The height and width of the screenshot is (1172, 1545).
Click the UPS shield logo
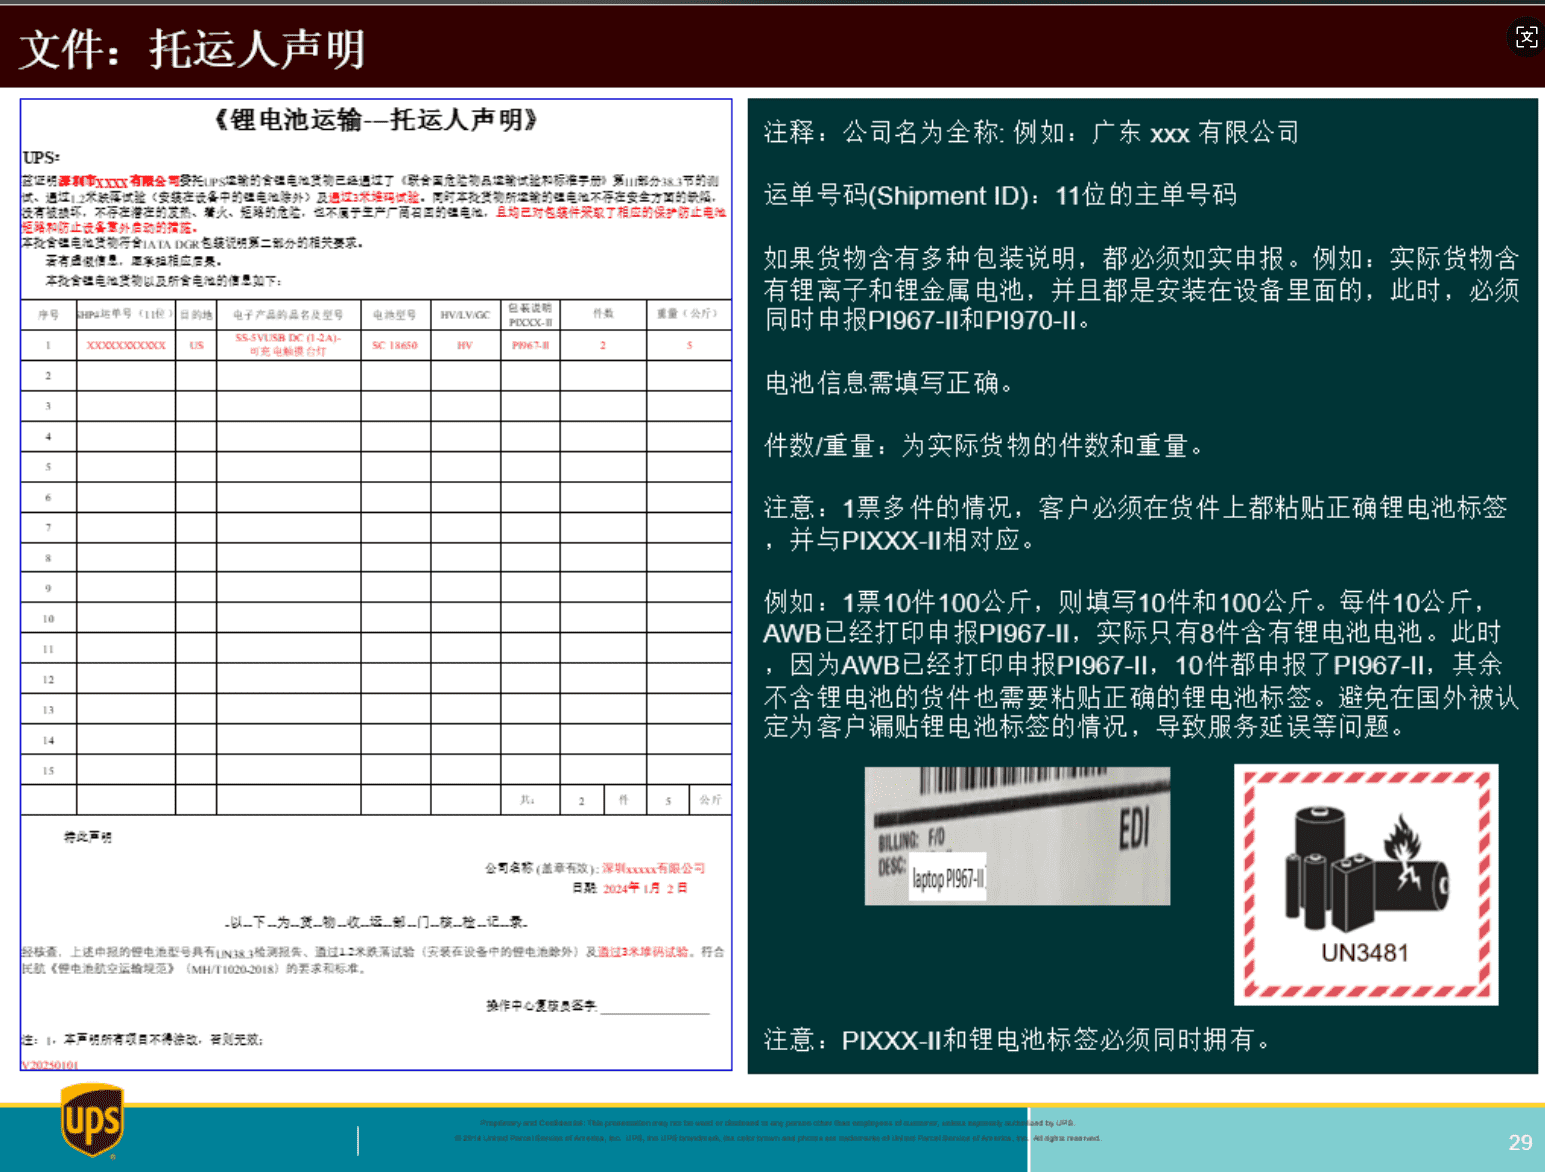(92, 1121)
